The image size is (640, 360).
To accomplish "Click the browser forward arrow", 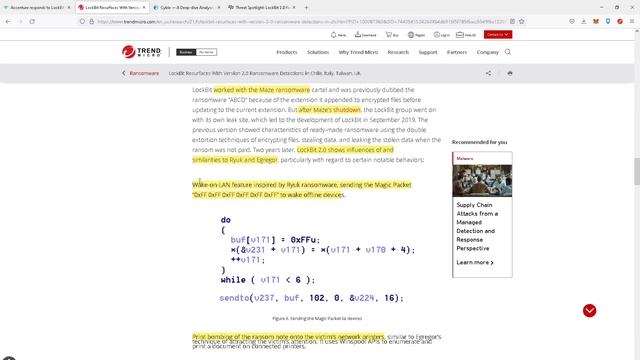I will click(20, 21).
